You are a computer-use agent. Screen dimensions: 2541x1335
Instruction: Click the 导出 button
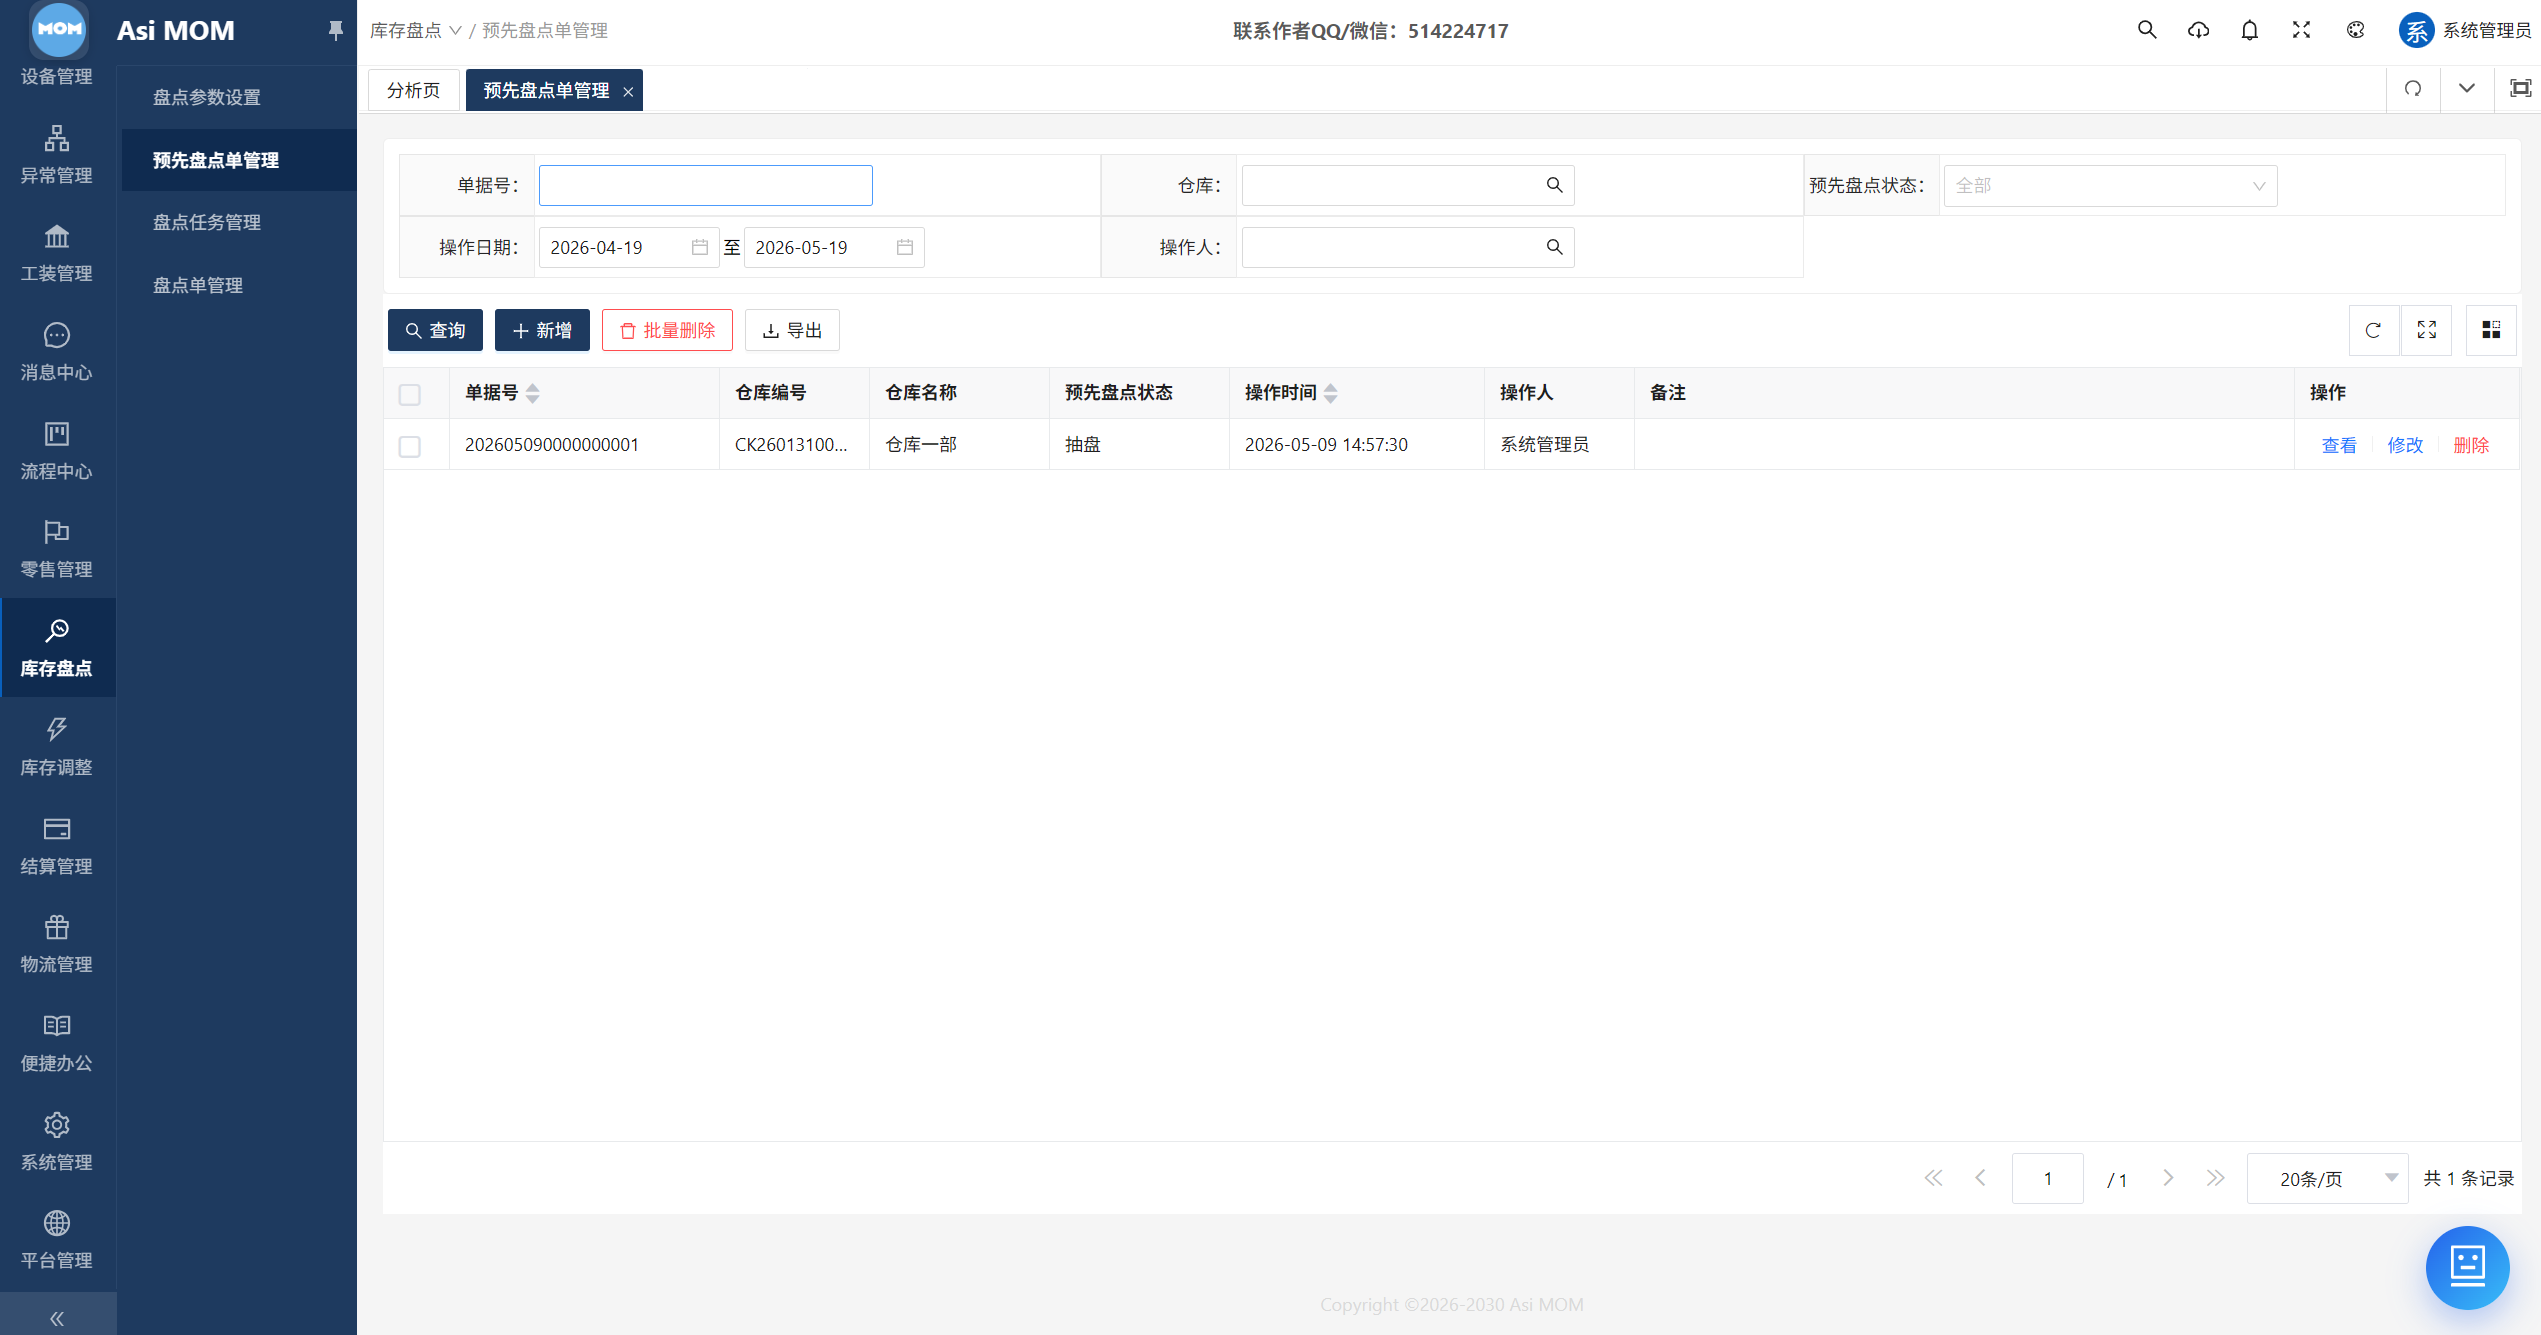(x=792, y=330)
